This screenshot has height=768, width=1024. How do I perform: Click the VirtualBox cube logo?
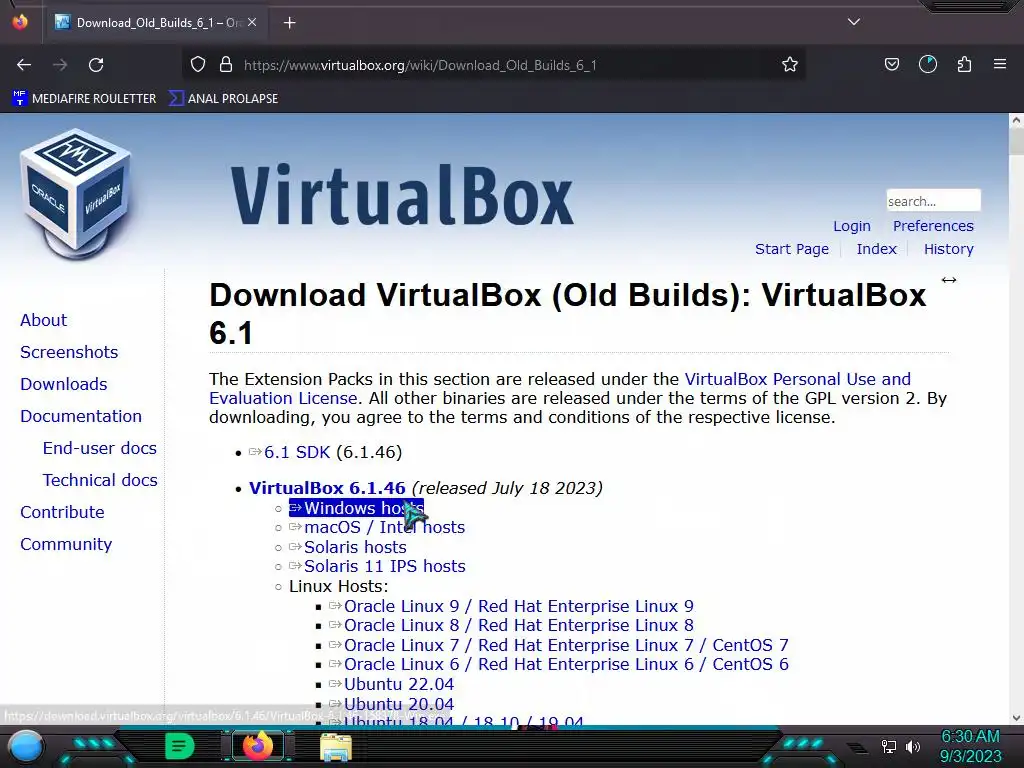point(76,195)
